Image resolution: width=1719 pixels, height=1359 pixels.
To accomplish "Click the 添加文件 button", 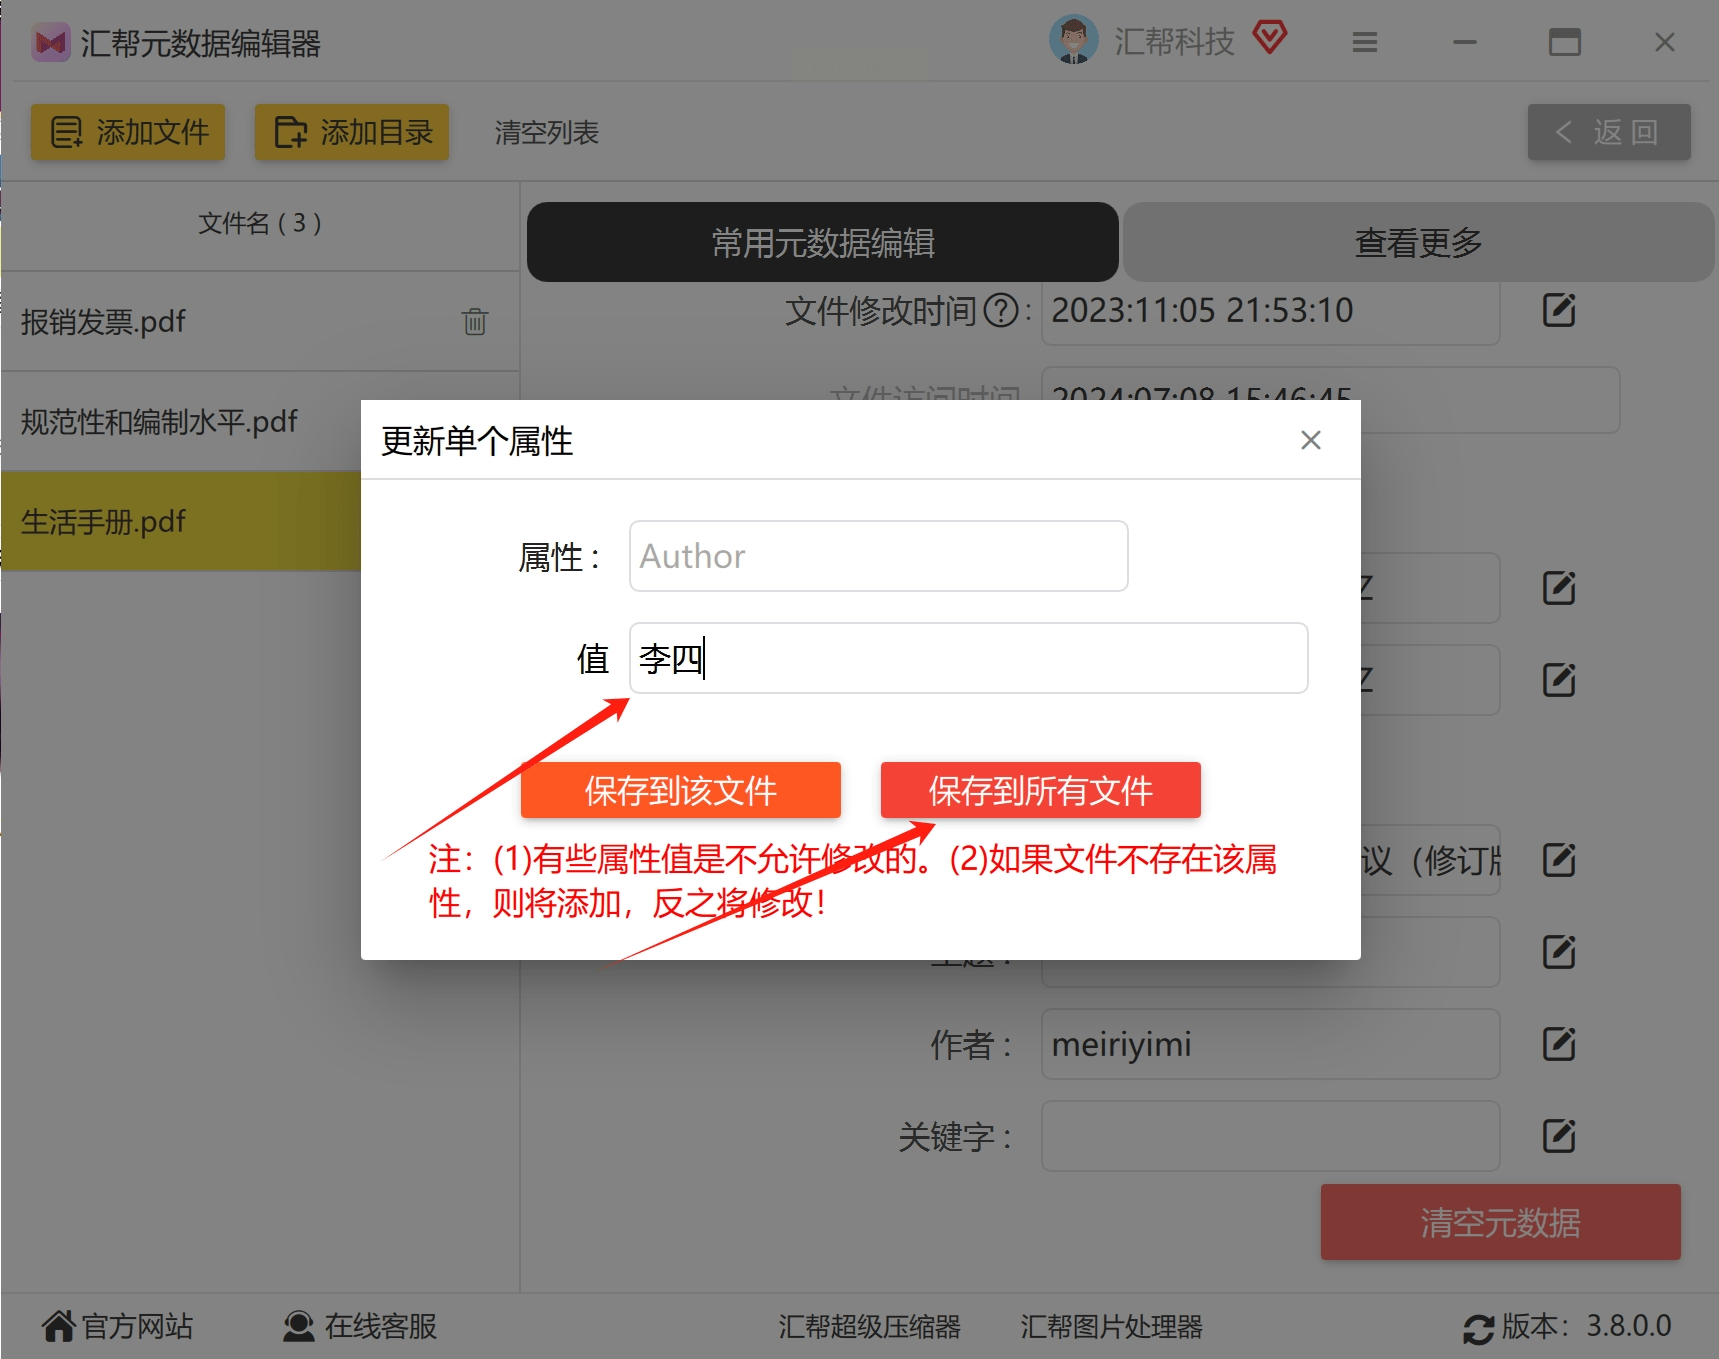I will (128, 132).
